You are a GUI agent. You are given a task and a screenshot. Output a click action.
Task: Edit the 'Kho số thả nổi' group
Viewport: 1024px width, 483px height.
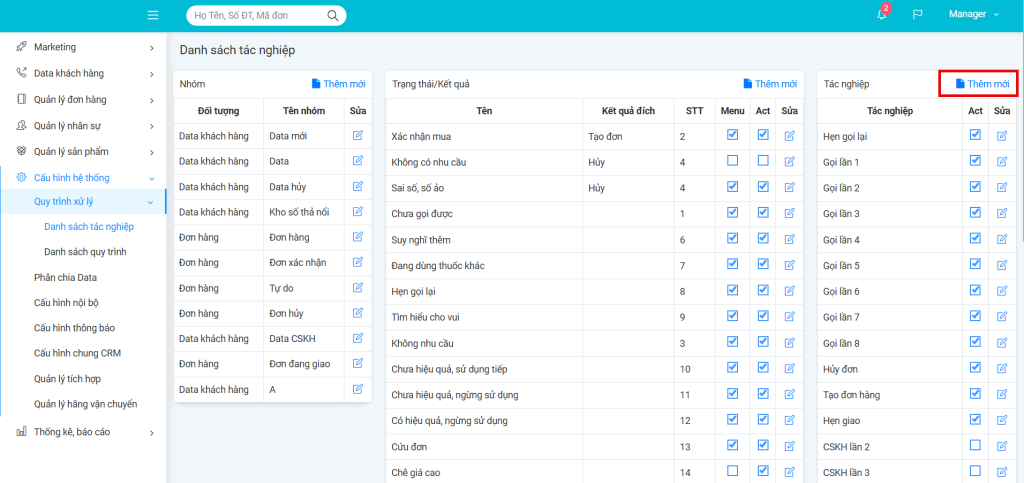pos(358,212)
